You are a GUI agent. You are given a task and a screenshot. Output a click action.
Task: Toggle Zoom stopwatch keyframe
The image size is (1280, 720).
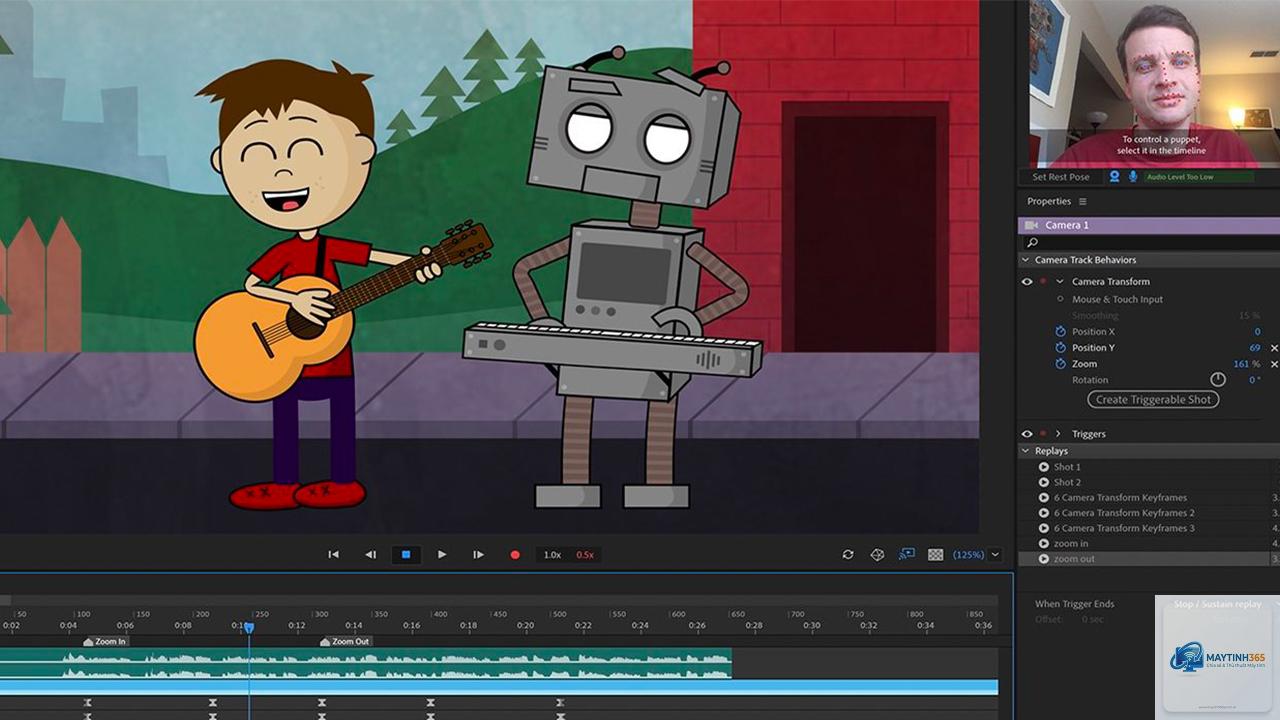pos(1061,363)
